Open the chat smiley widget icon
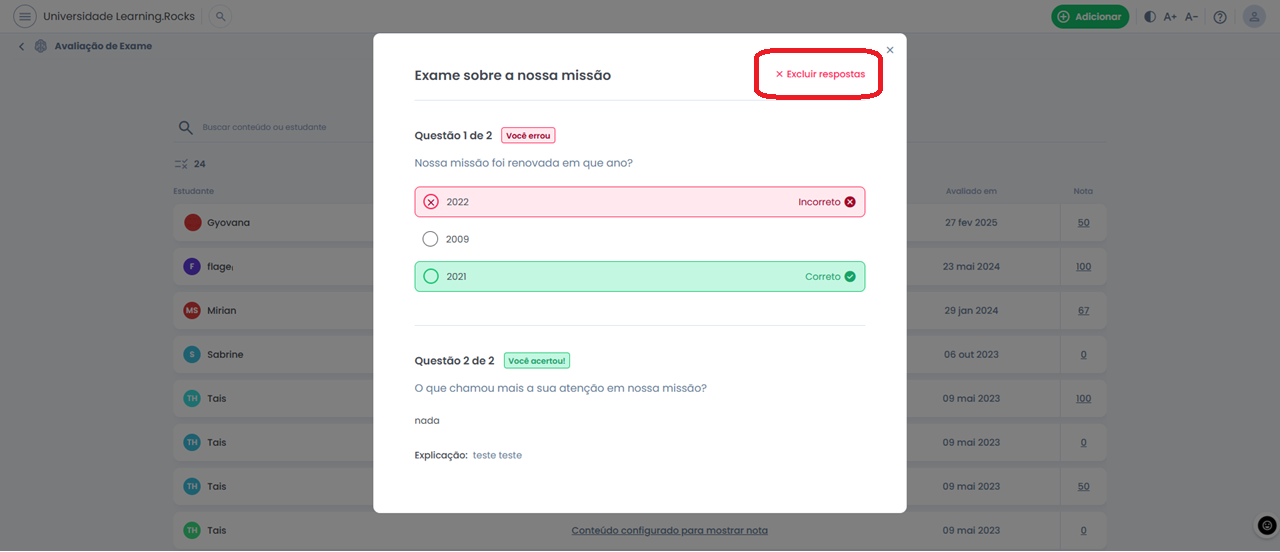This screenshot has width=1280, height=552. tap(1267, 525)
